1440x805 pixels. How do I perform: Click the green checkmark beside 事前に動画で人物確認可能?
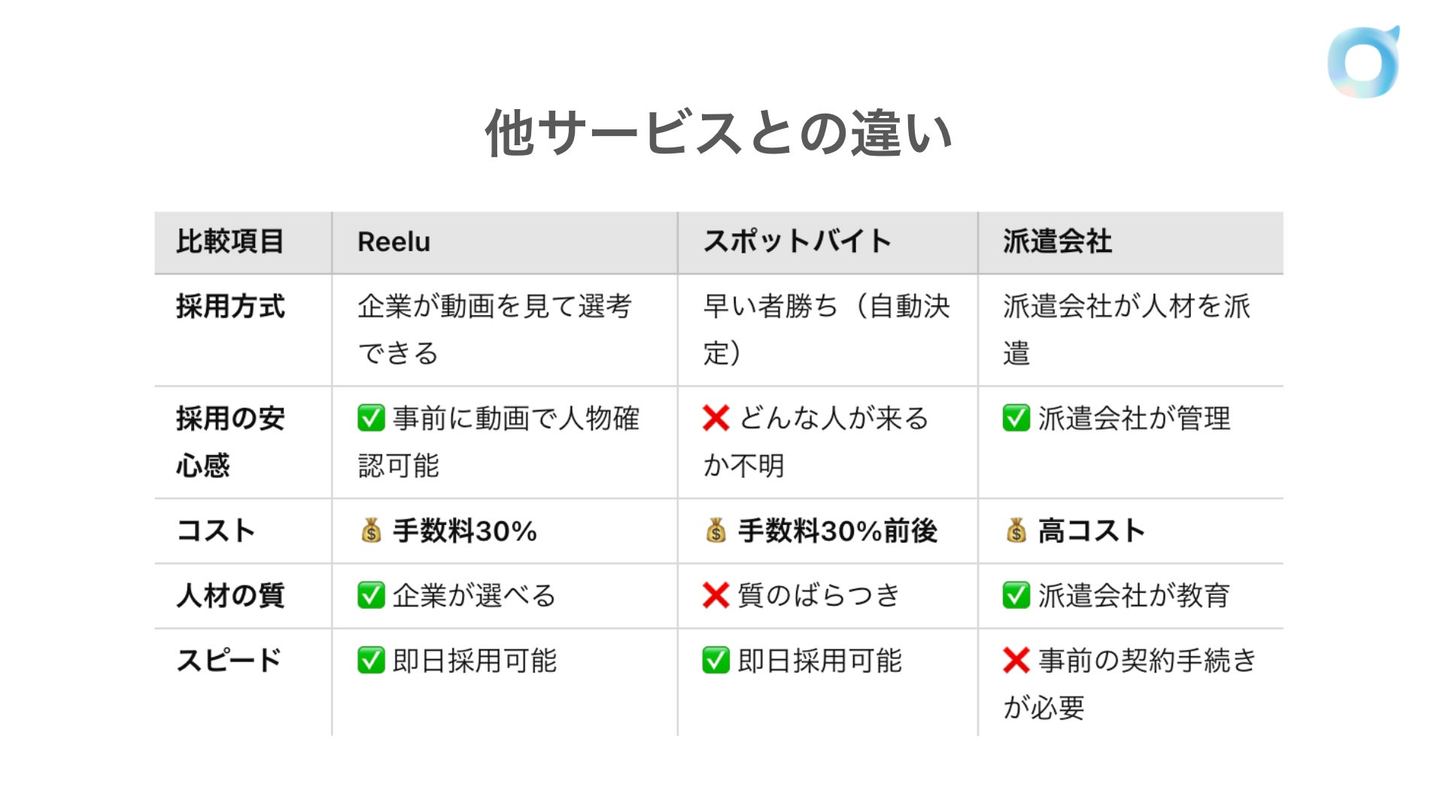tap(371, 418)
